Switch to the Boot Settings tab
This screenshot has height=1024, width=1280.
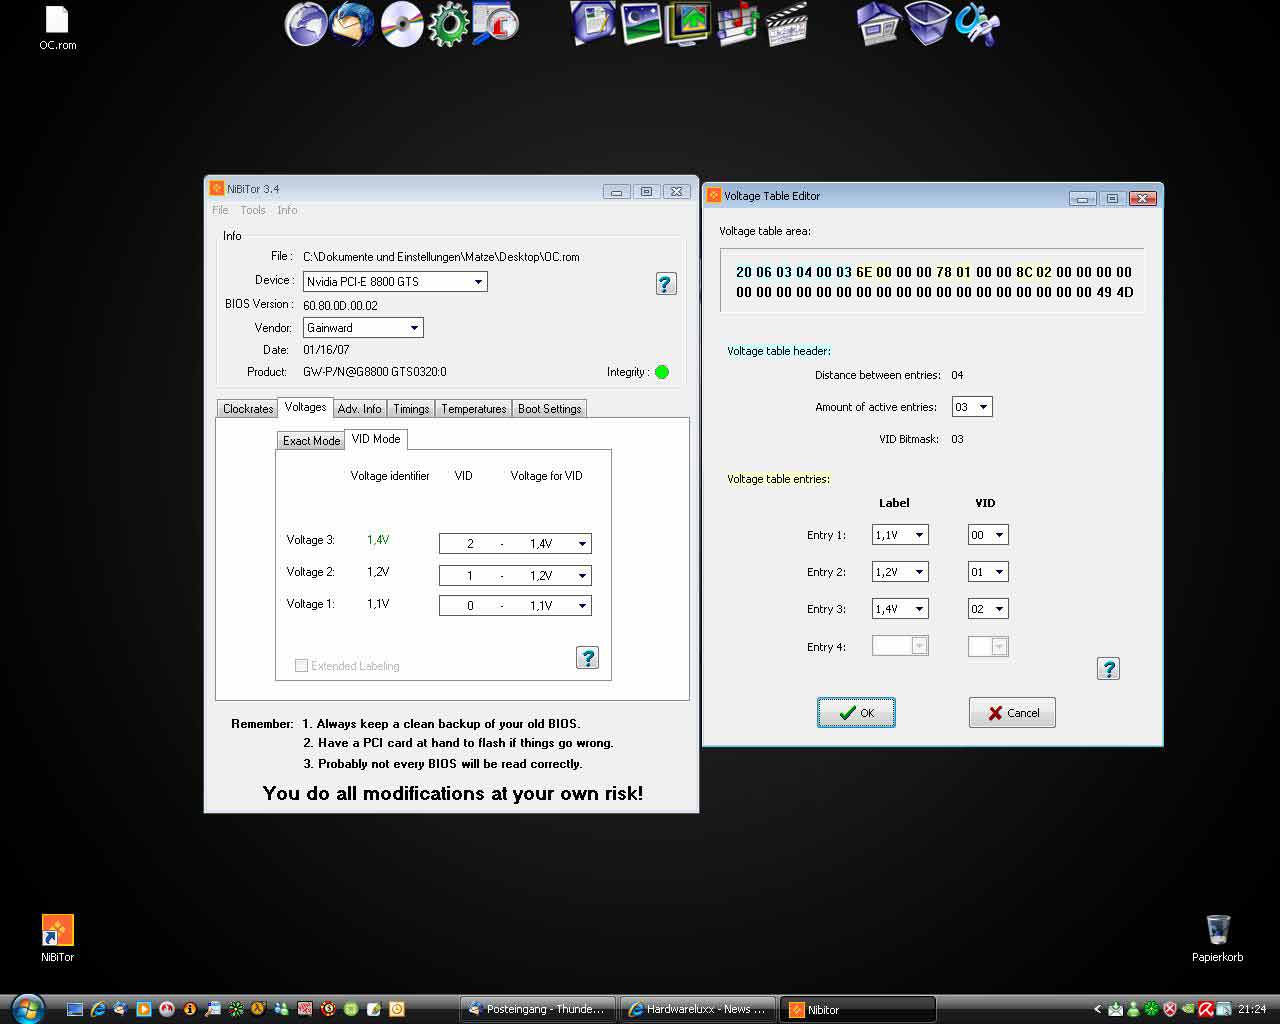(x=549, y=409)
